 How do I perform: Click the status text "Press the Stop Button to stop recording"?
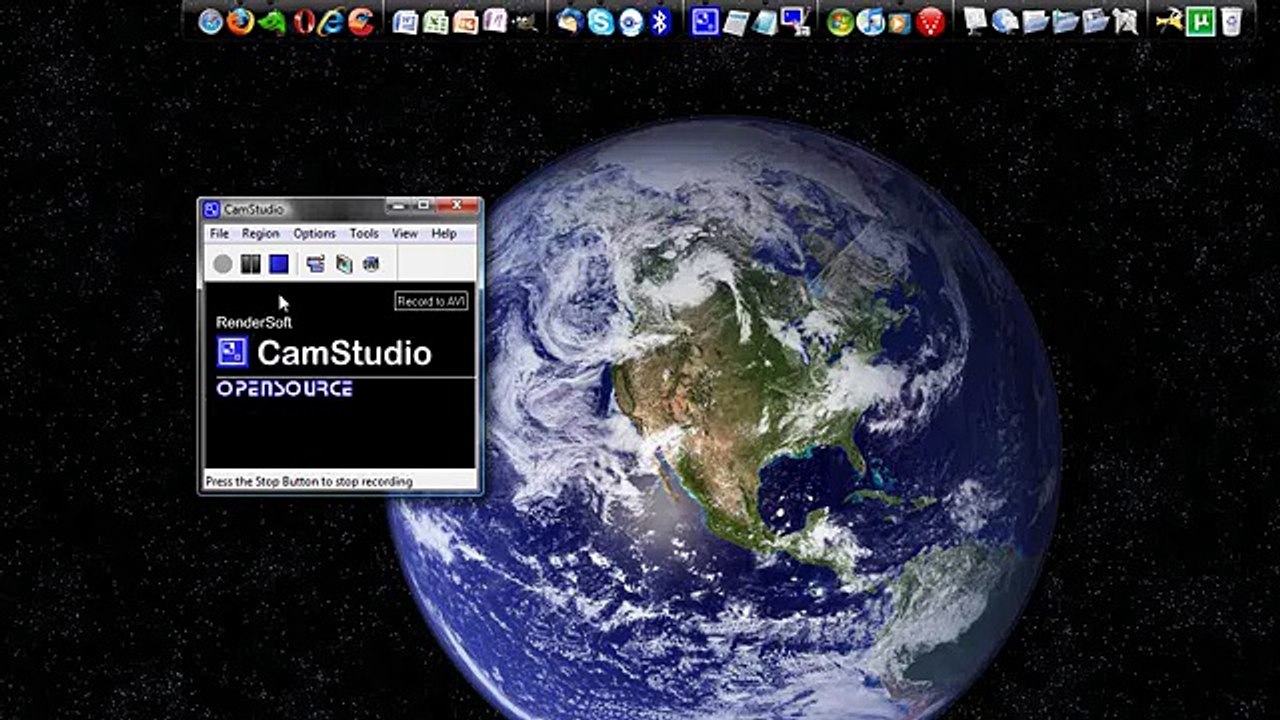click(x=309, y=482)
